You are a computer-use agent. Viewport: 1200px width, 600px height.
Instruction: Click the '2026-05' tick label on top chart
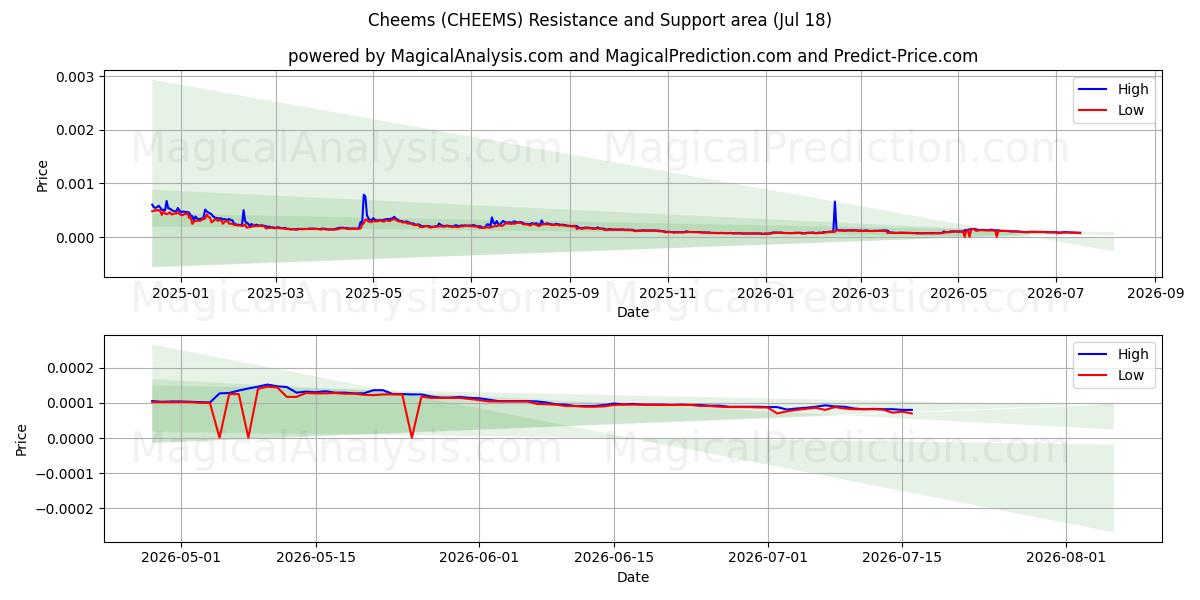click(x=959, y=293)
